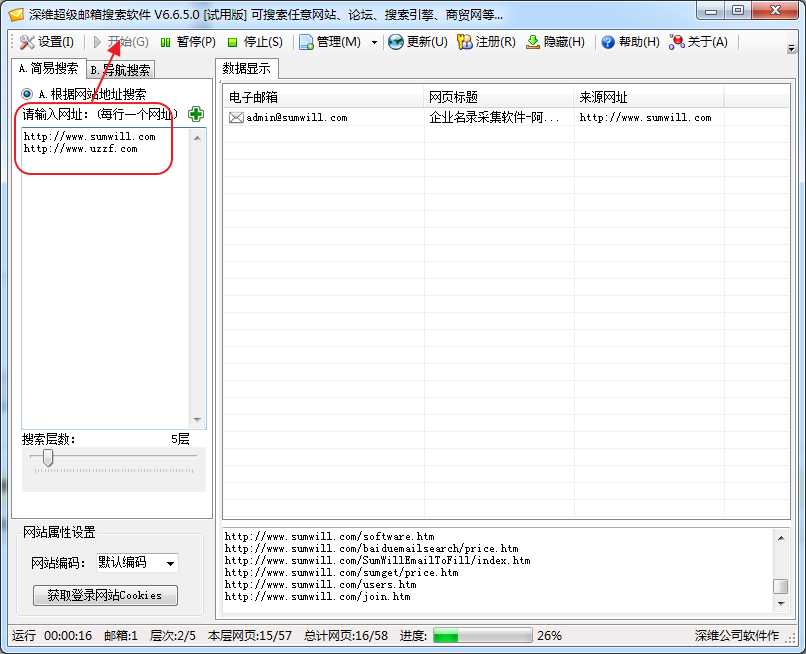Expand the toolbar overflow chevron
The width and height of the screenshot is (806, 654).
[x=791, y=49]
